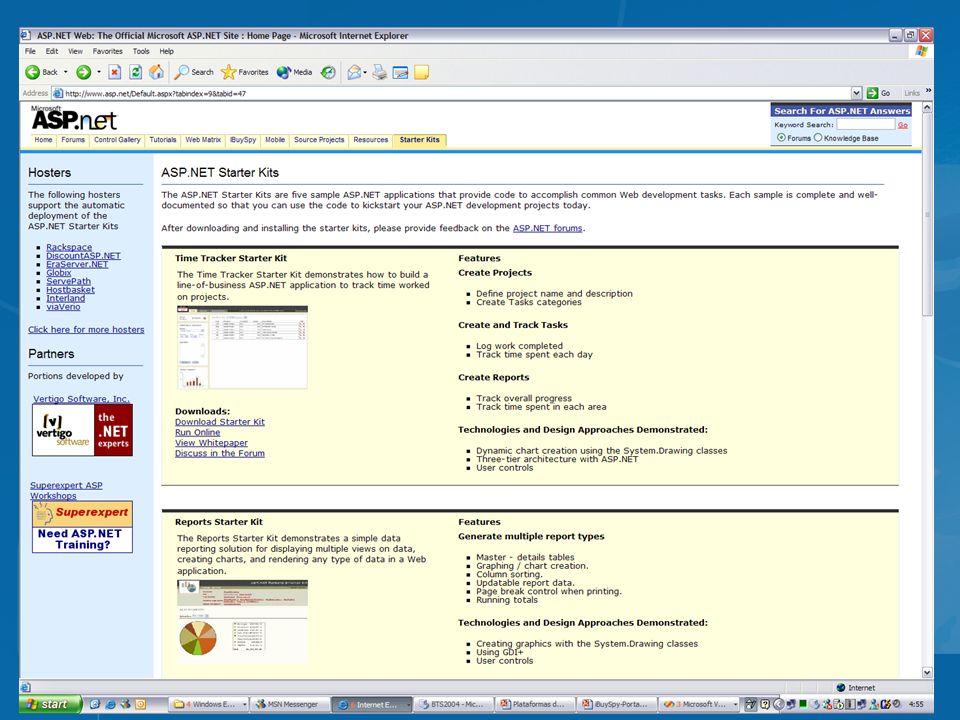This screenshot has height=720, width=960.
Task: Switch to the Forums site tab
Action: (73, 140)
